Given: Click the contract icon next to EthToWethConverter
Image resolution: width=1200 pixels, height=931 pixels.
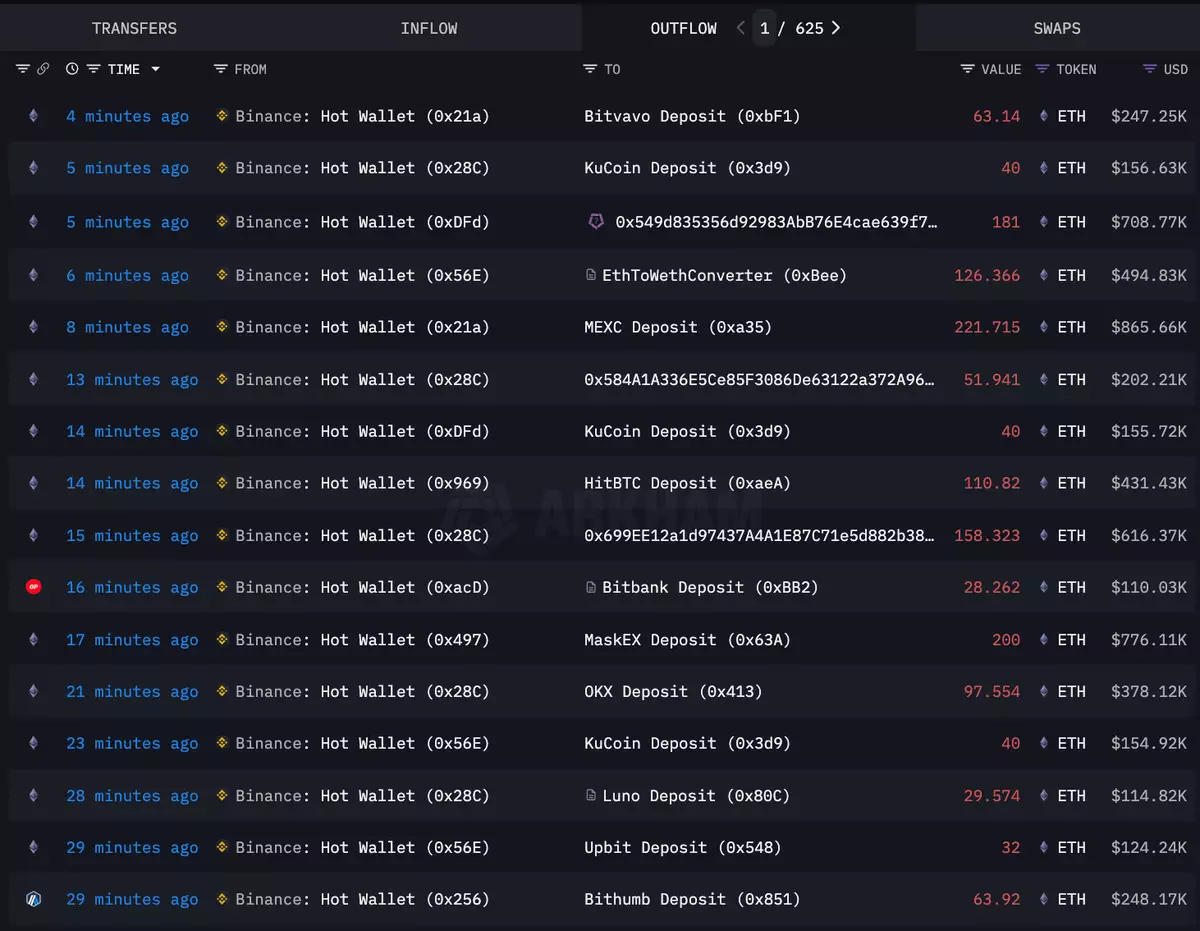Looking at the screenshot, I should click(x=591, y=275).
